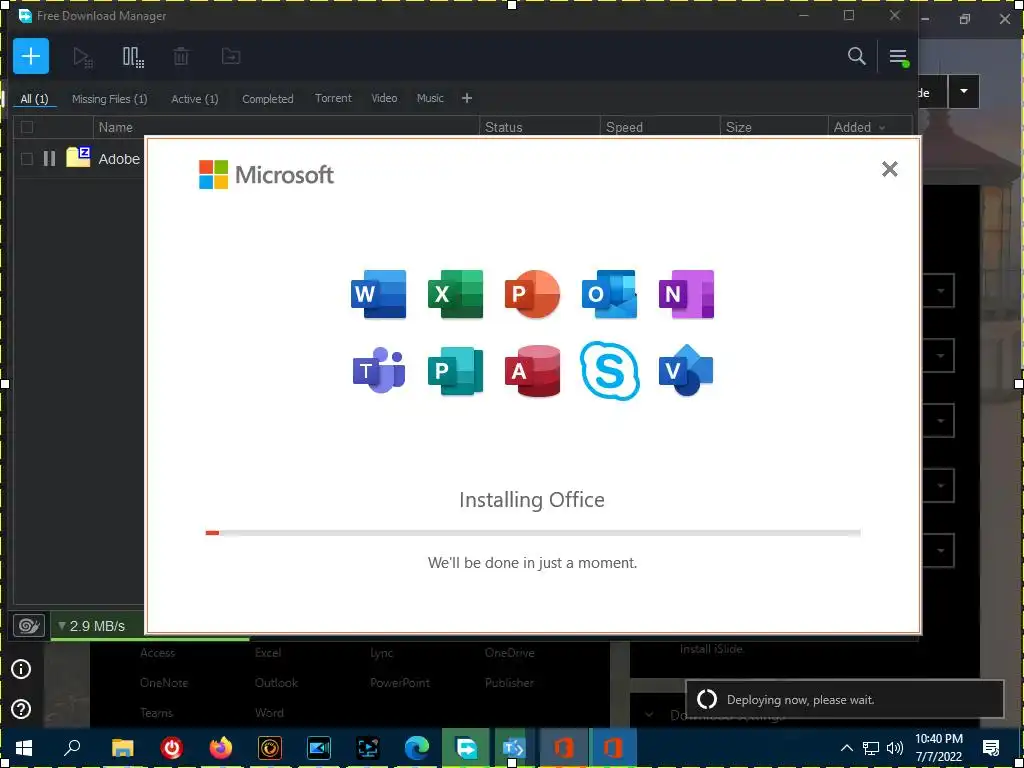Click the Installing Office progress bar

532,533
